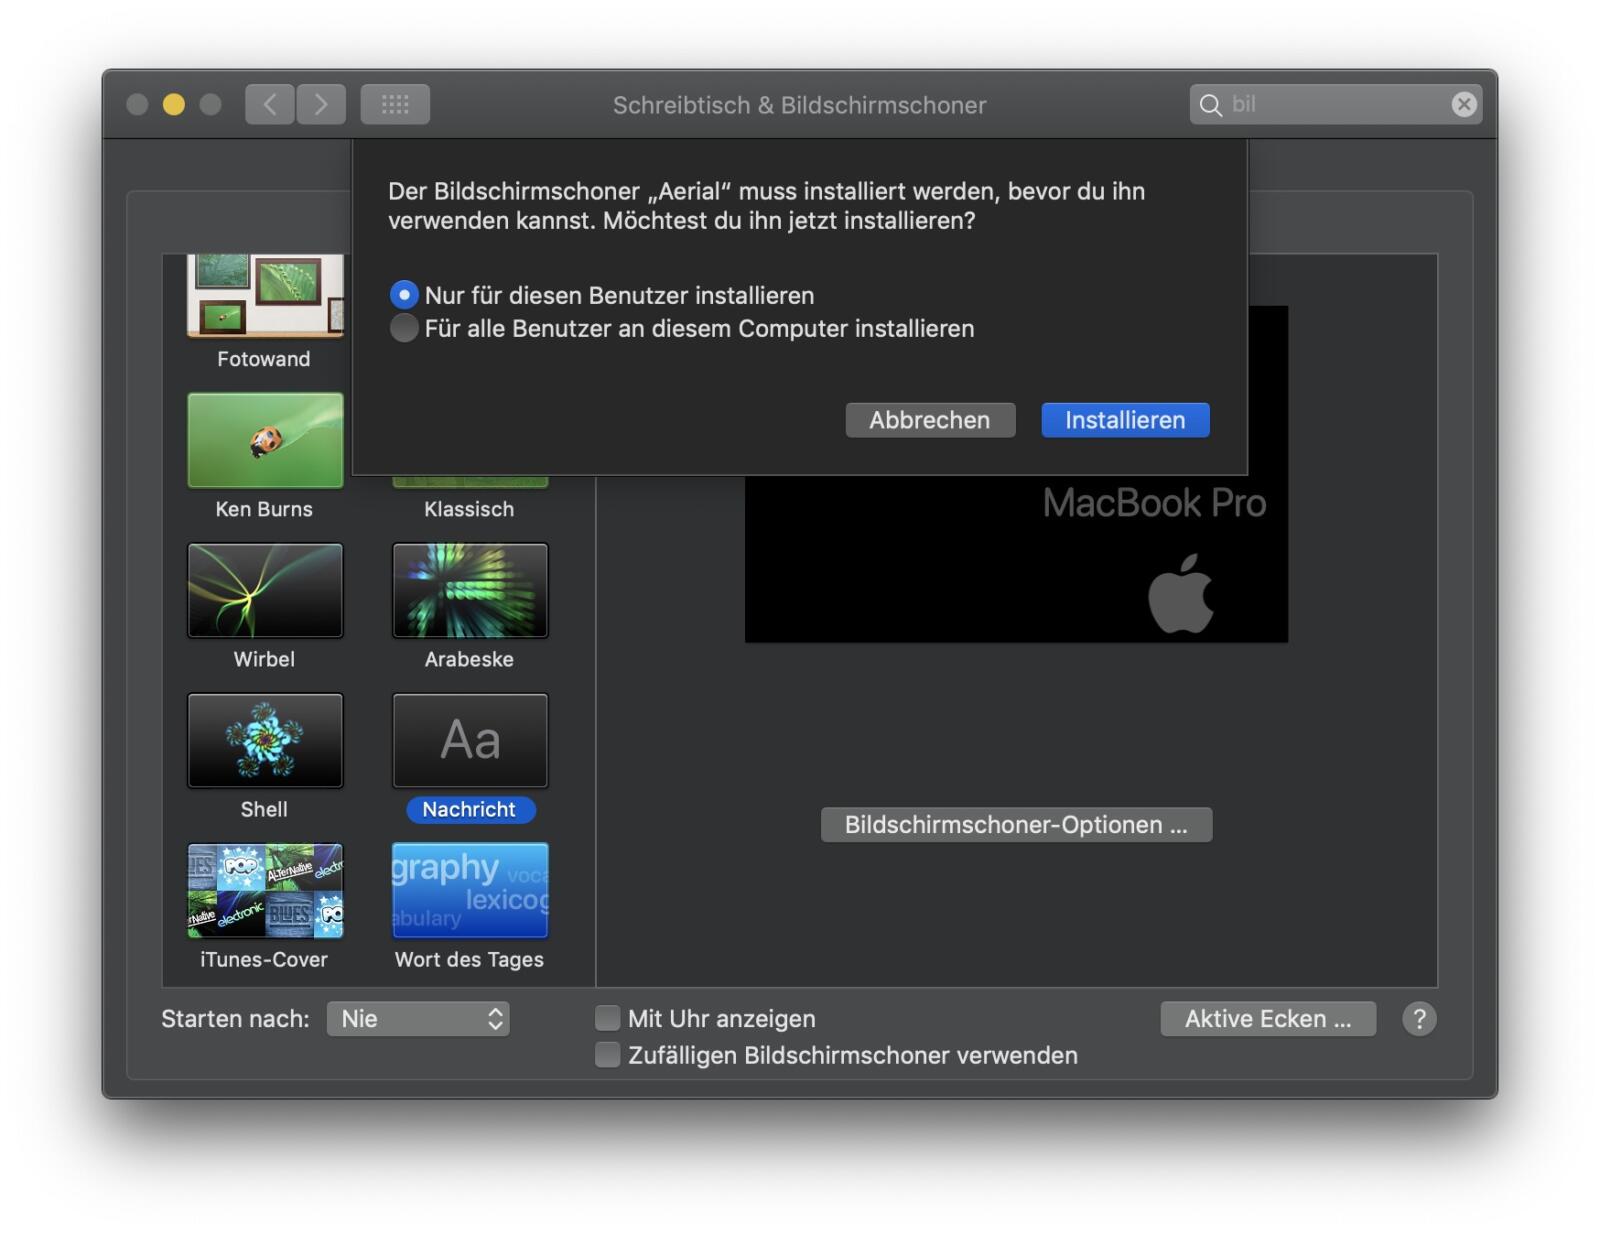This screenshot has height=1234, width=1600.
Task: Select the Wort des Tages screensaver
Action: [470, 890]
